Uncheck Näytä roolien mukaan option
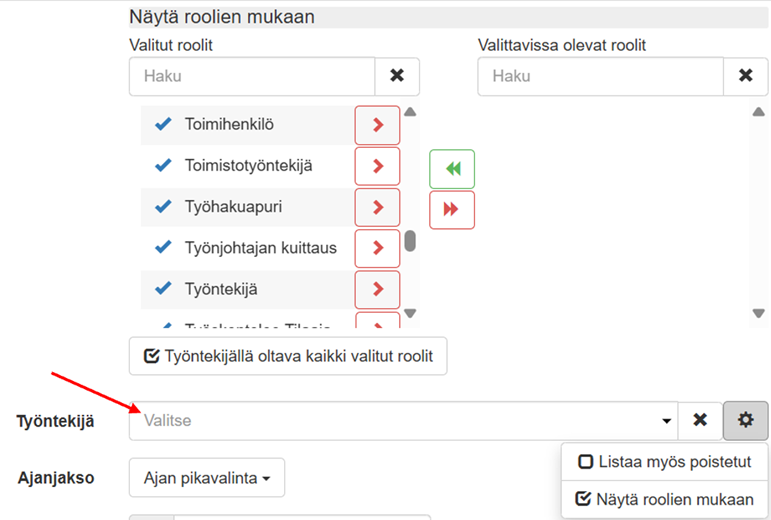Viewport: 771px width, 520px height. (x=664, y=499)
